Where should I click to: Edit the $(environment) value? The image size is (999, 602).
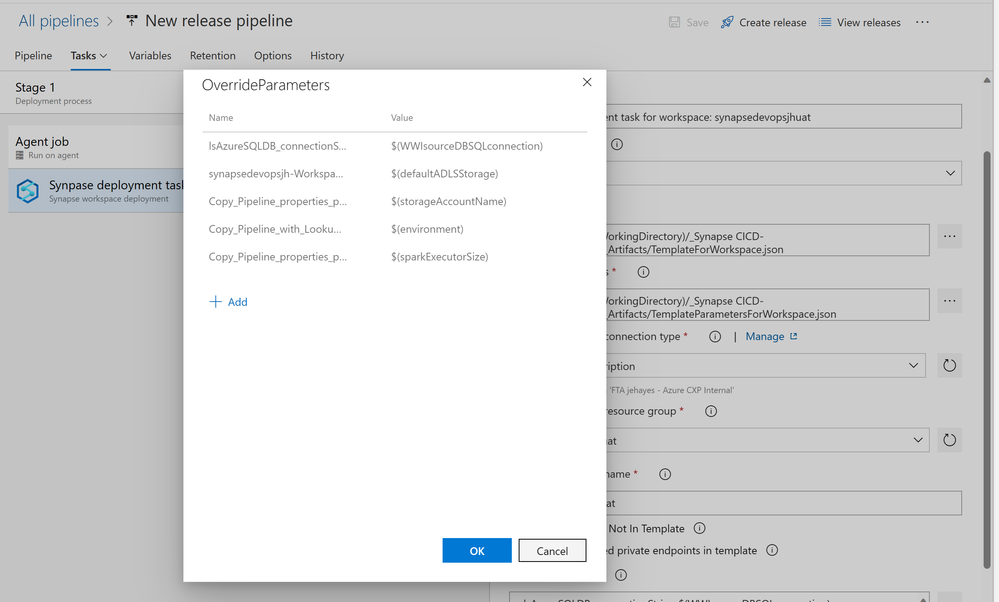click(427, 229)
